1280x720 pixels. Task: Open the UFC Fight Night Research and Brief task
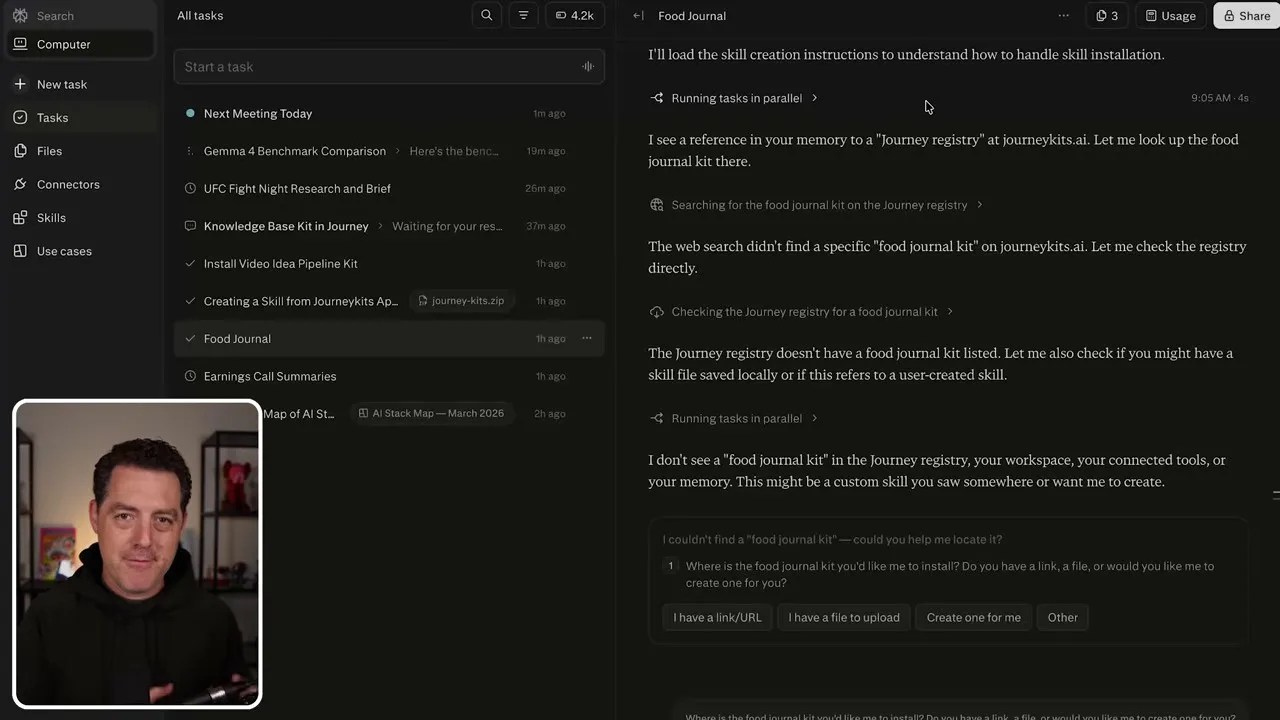coord(389,188)
